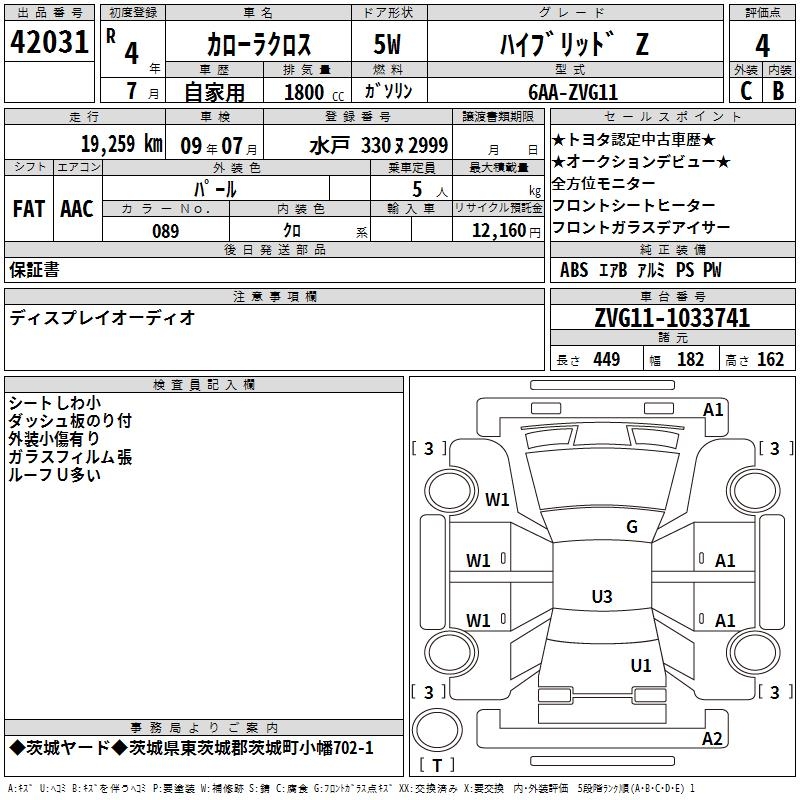Click lot number 42031
This screenshot has width=800, height=800.
coord(50,44)
